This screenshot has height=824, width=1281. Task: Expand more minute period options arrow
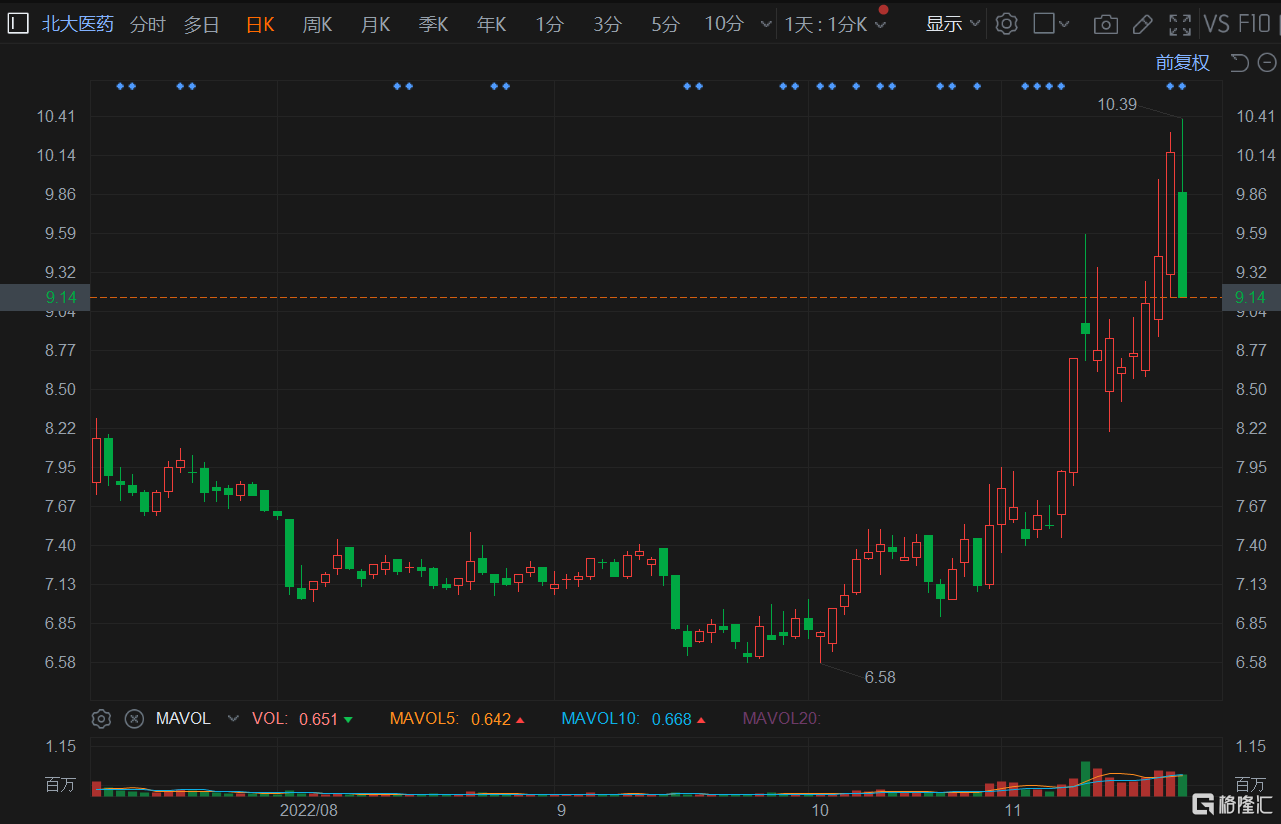(766, 25)
